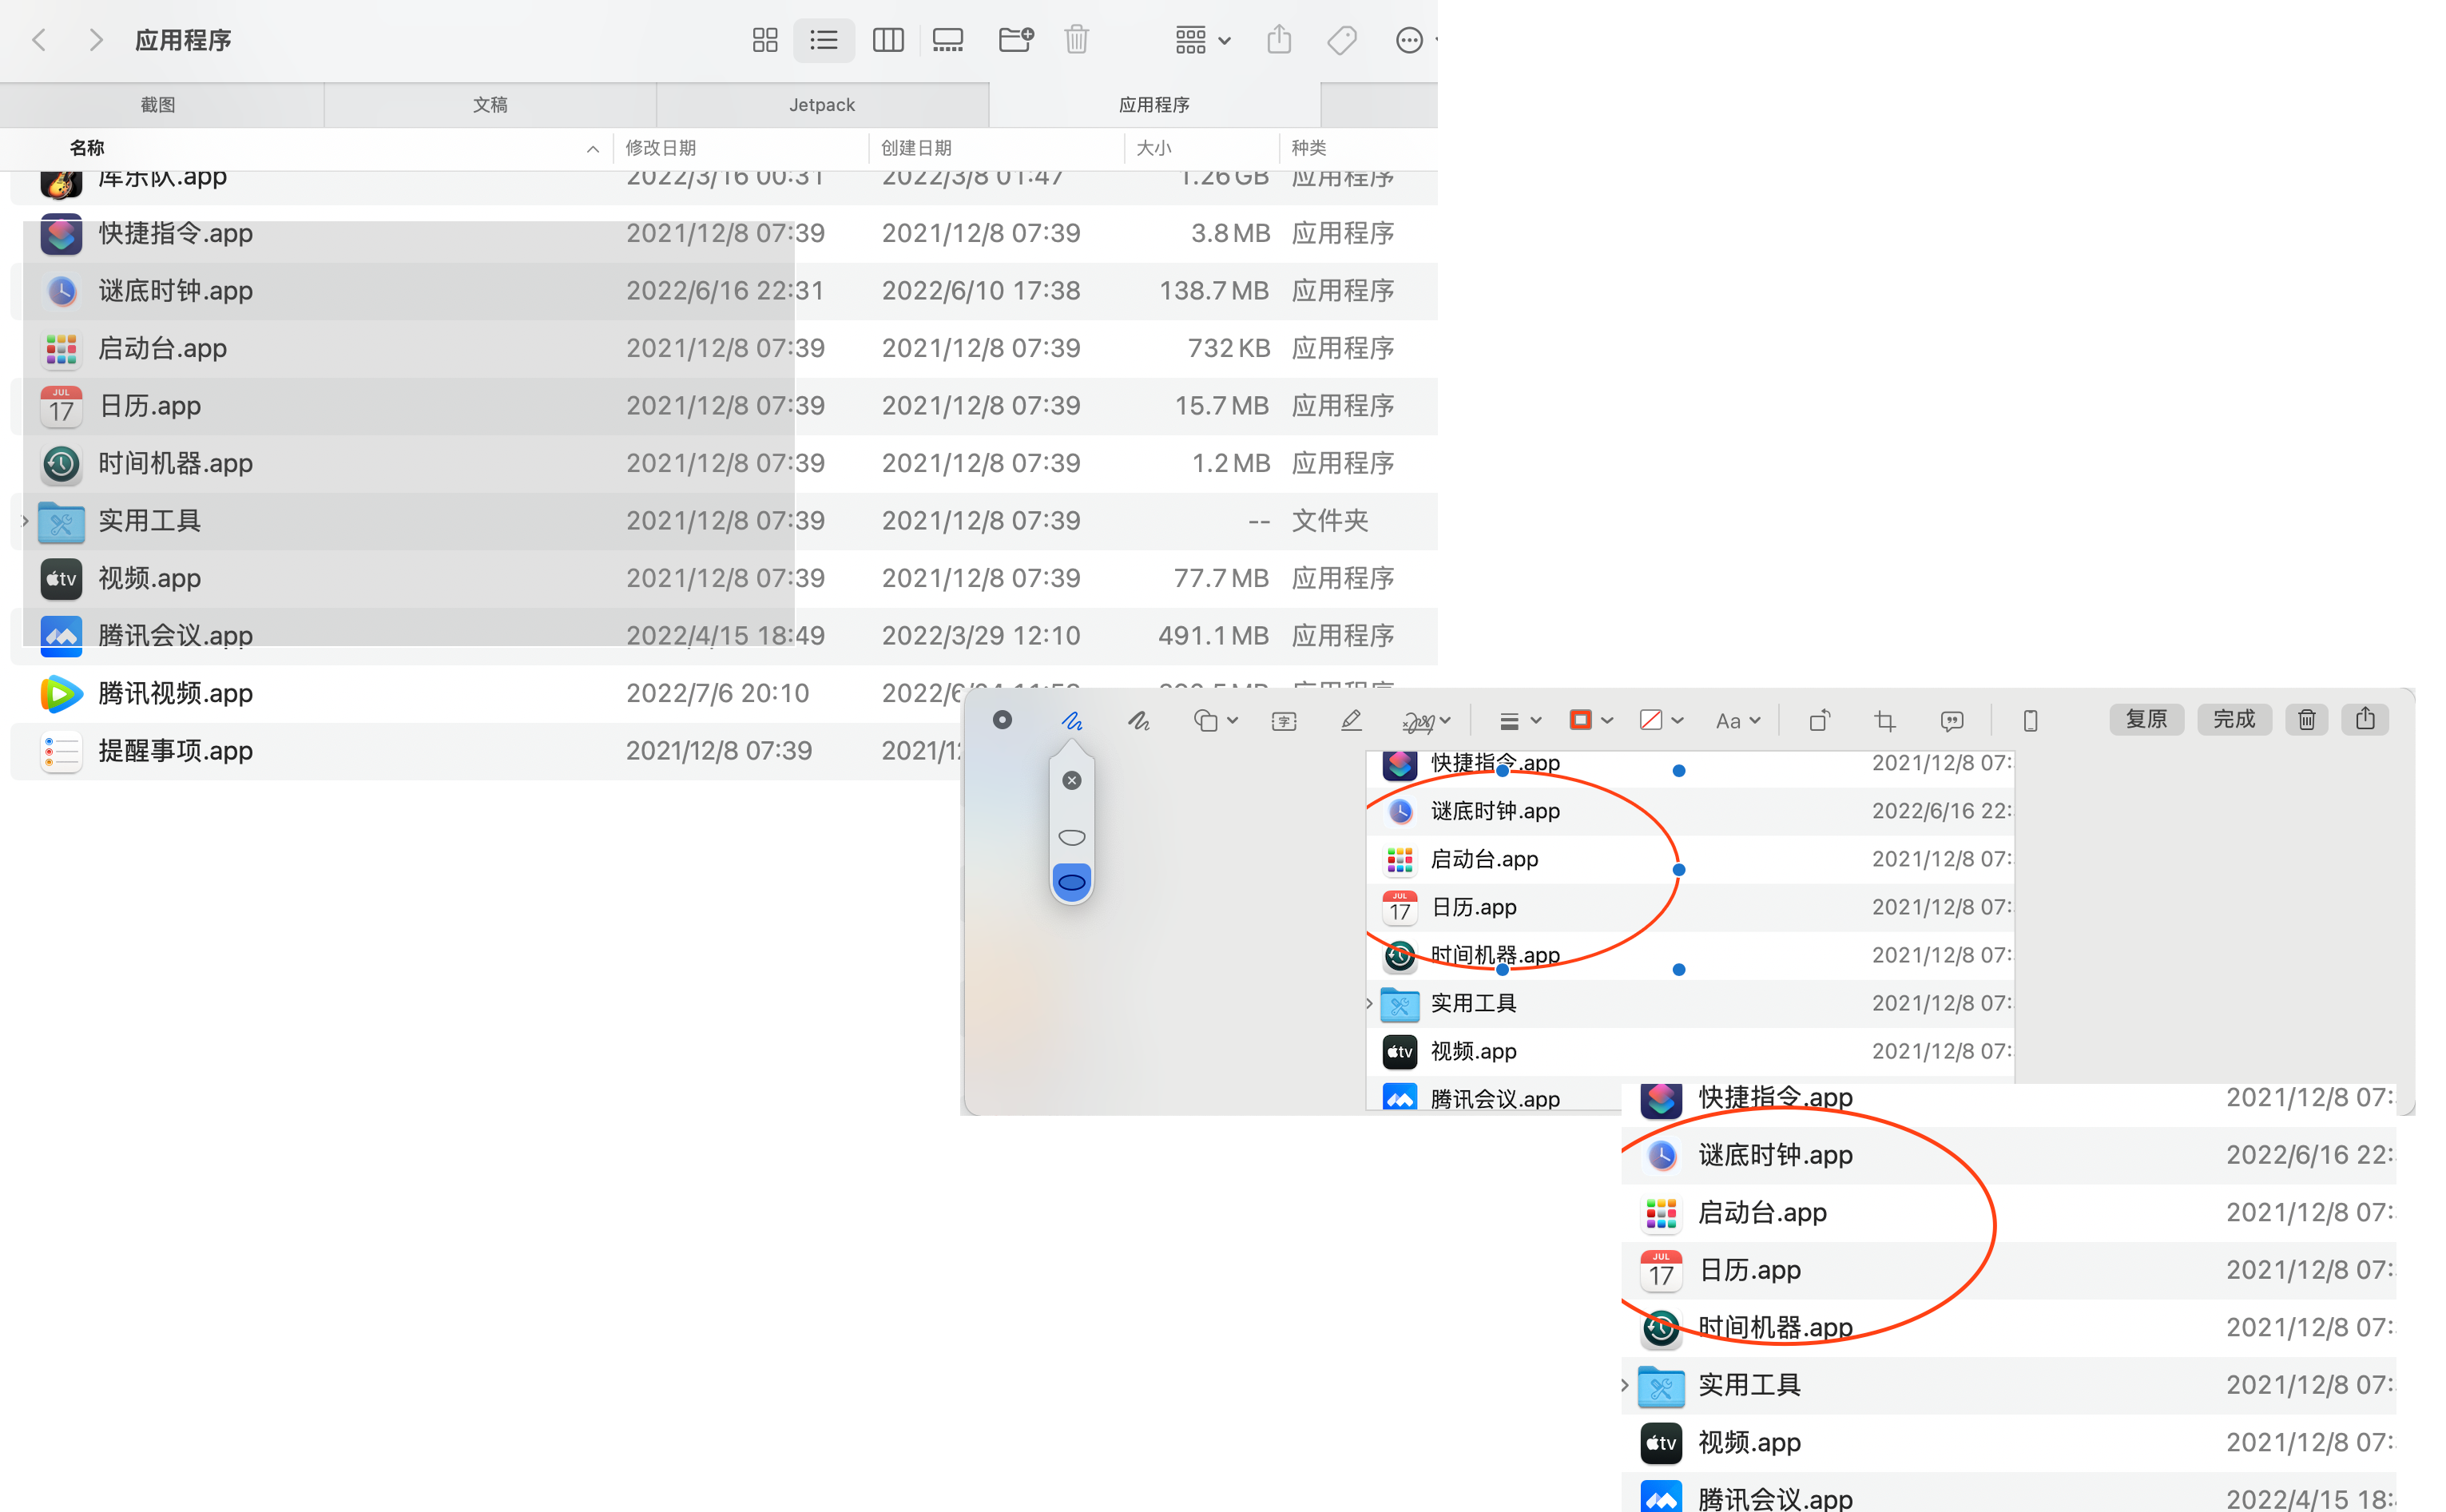2446x1512 pixels.
Task: Click the 完成 button
Action: click(2233, 719)
